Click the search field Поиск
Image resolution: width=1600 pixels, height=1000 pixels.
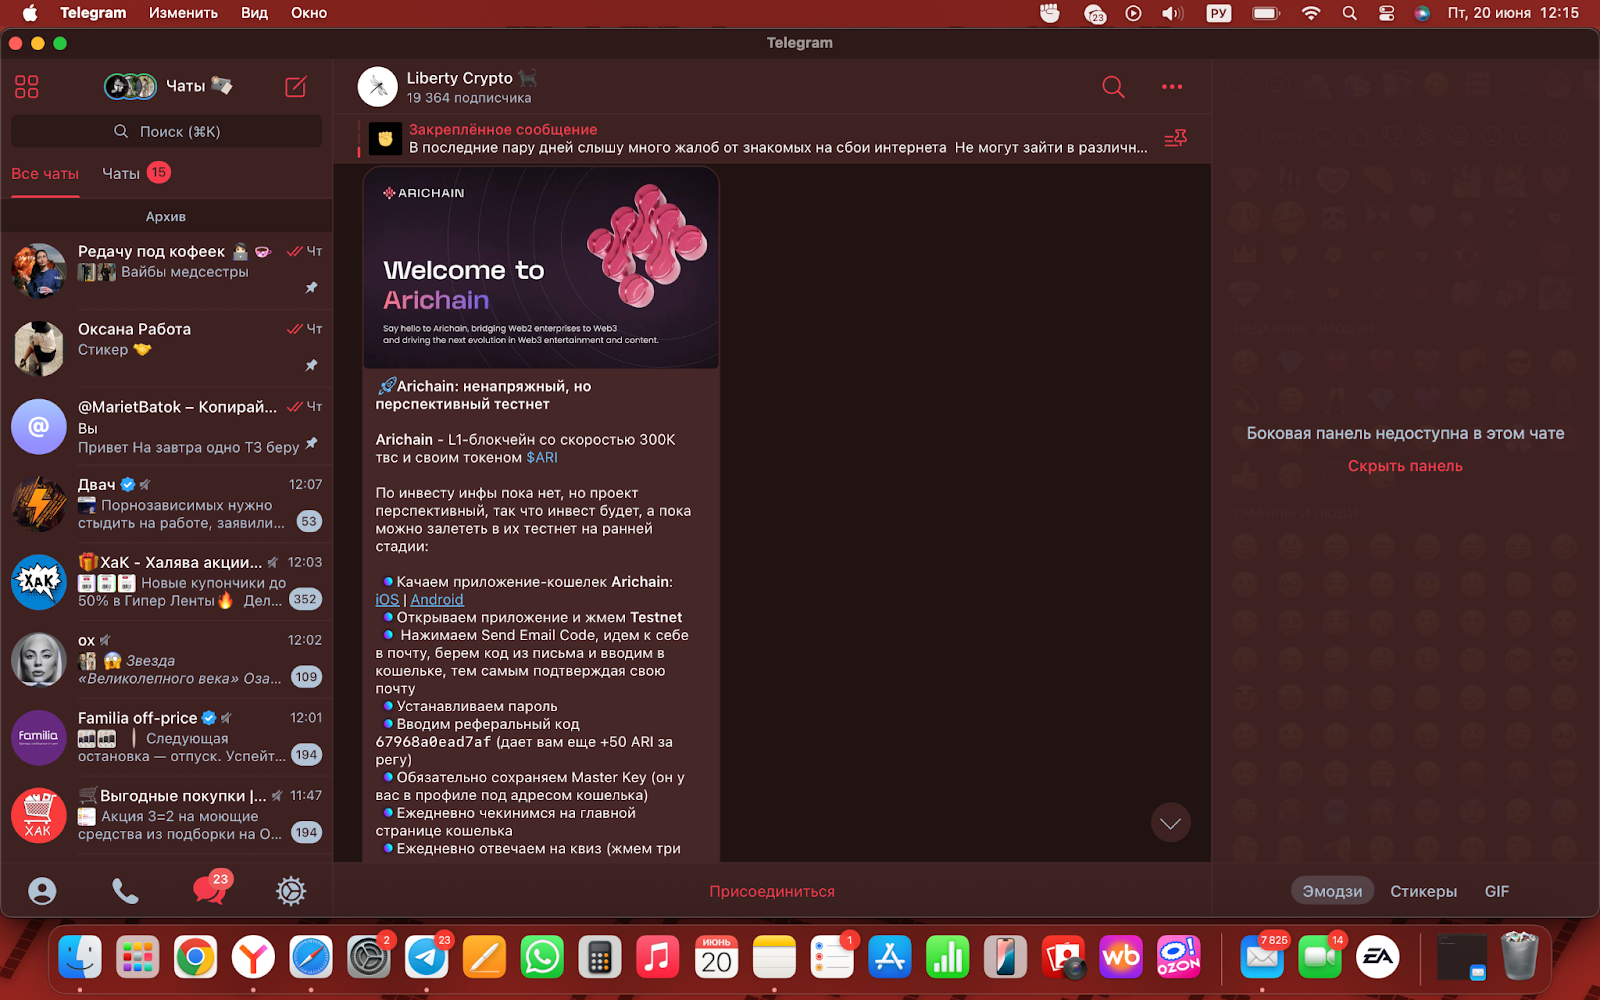pyautogui.click(x=166, y=131)
